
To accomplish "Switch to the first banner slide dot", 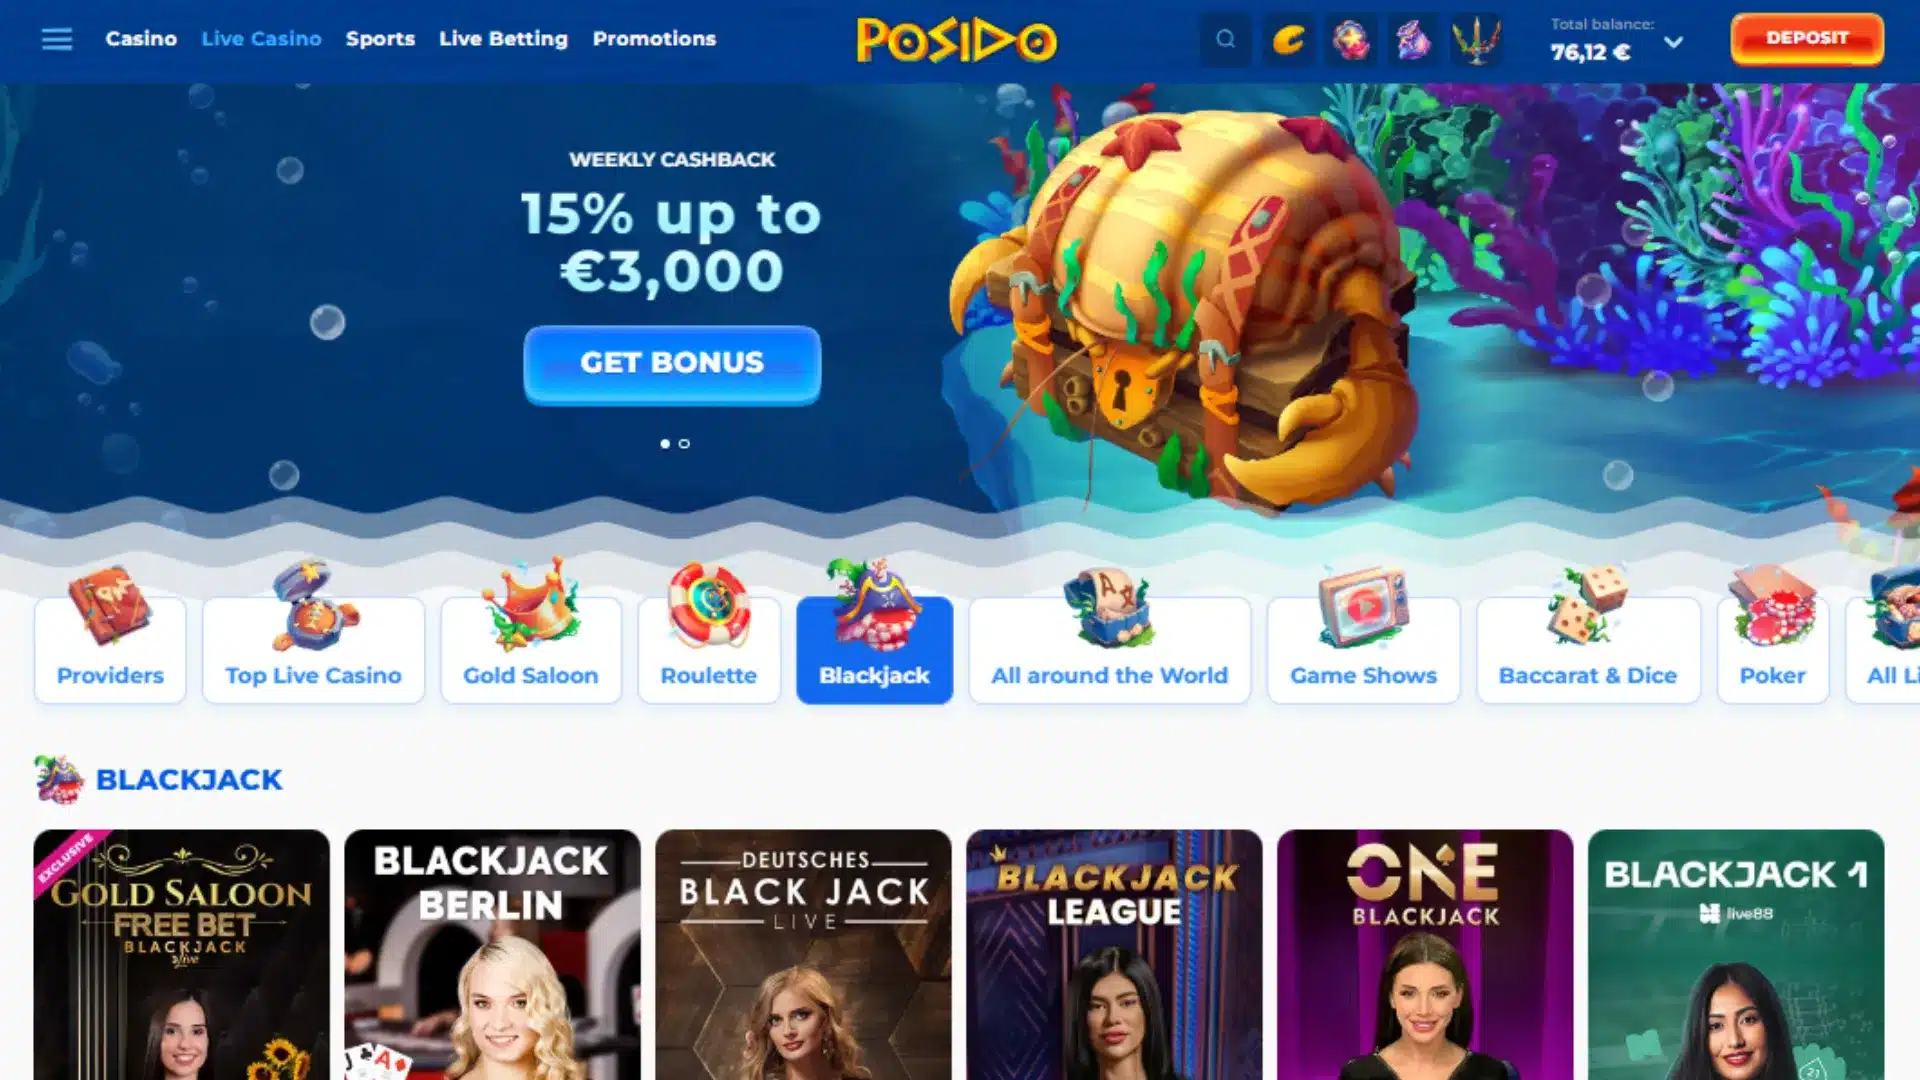I will [665, 444].
